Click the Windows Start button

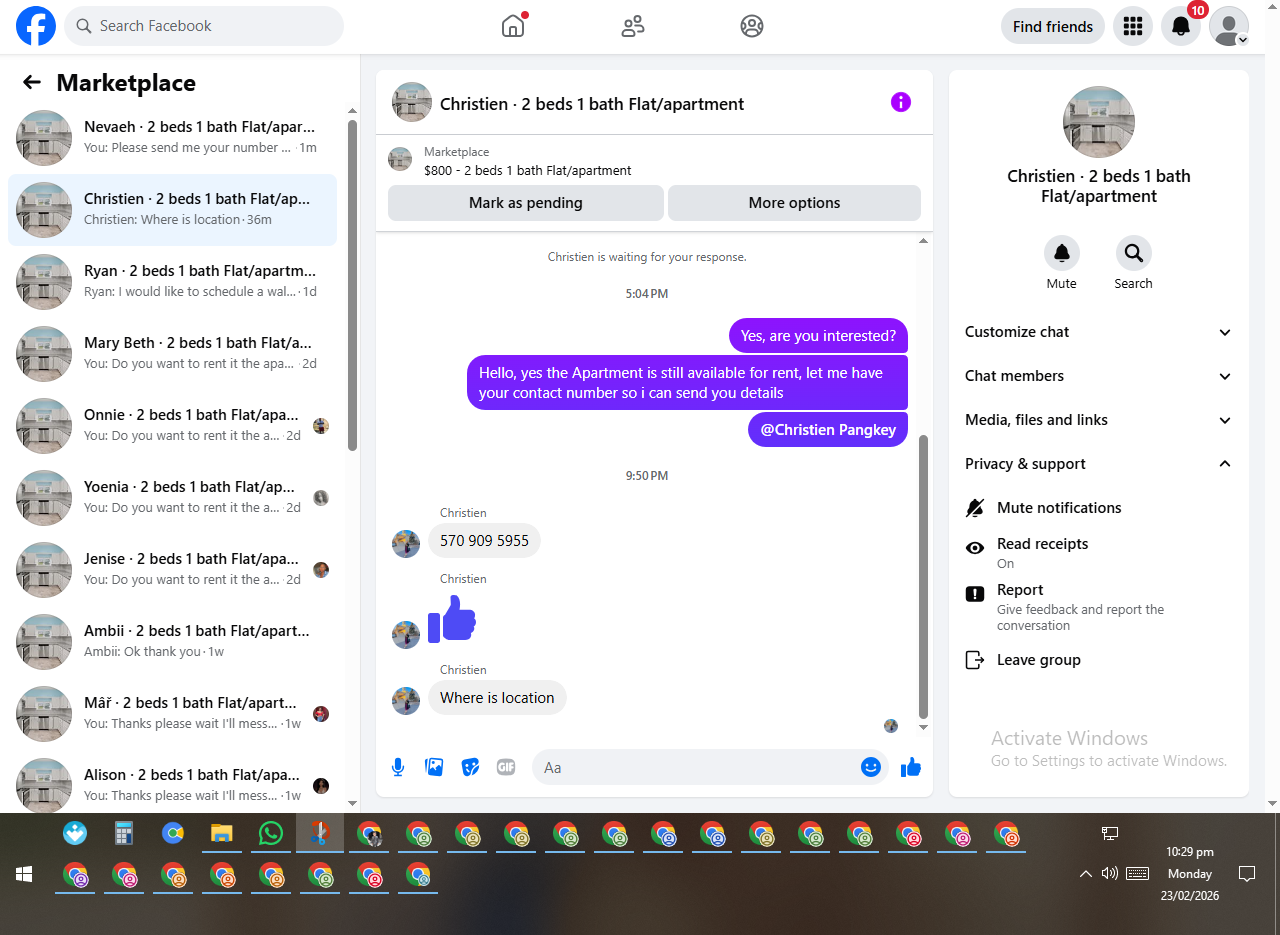[x=24, y=874]
